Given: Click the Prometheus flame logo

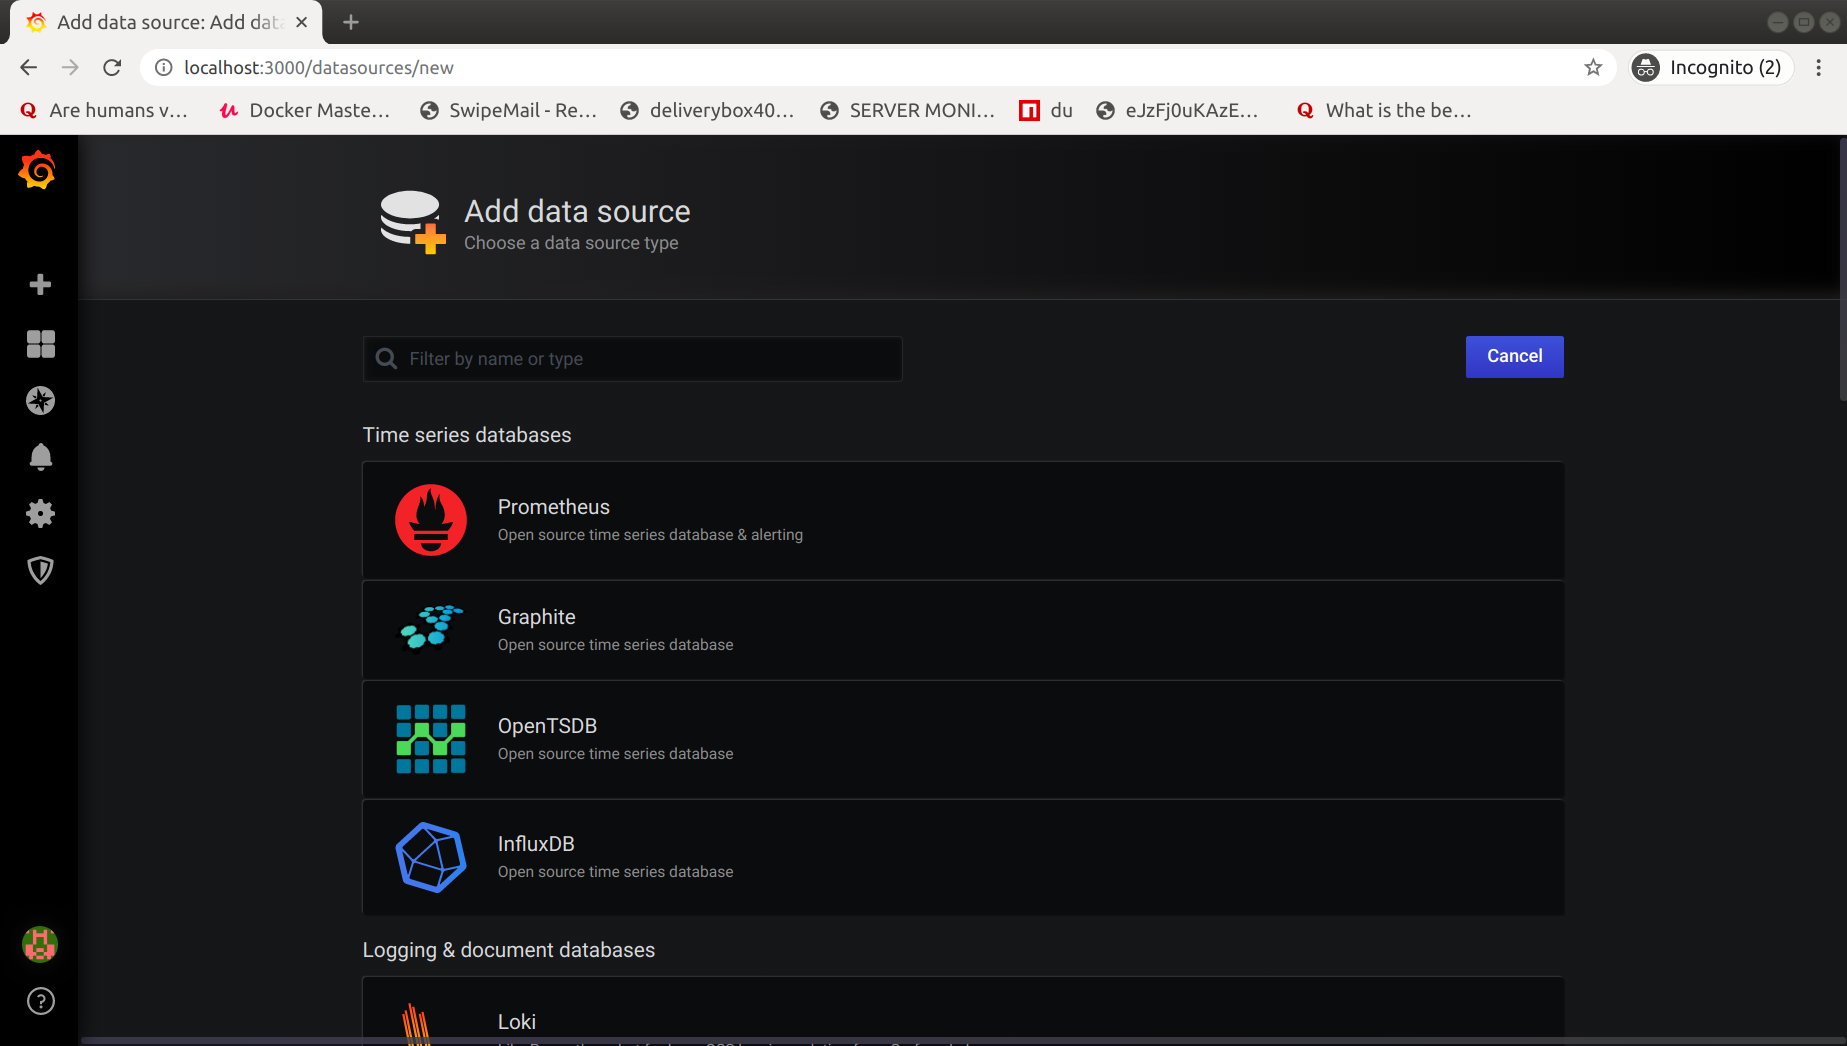Looking at the screenshot, I should pos(431,520).
